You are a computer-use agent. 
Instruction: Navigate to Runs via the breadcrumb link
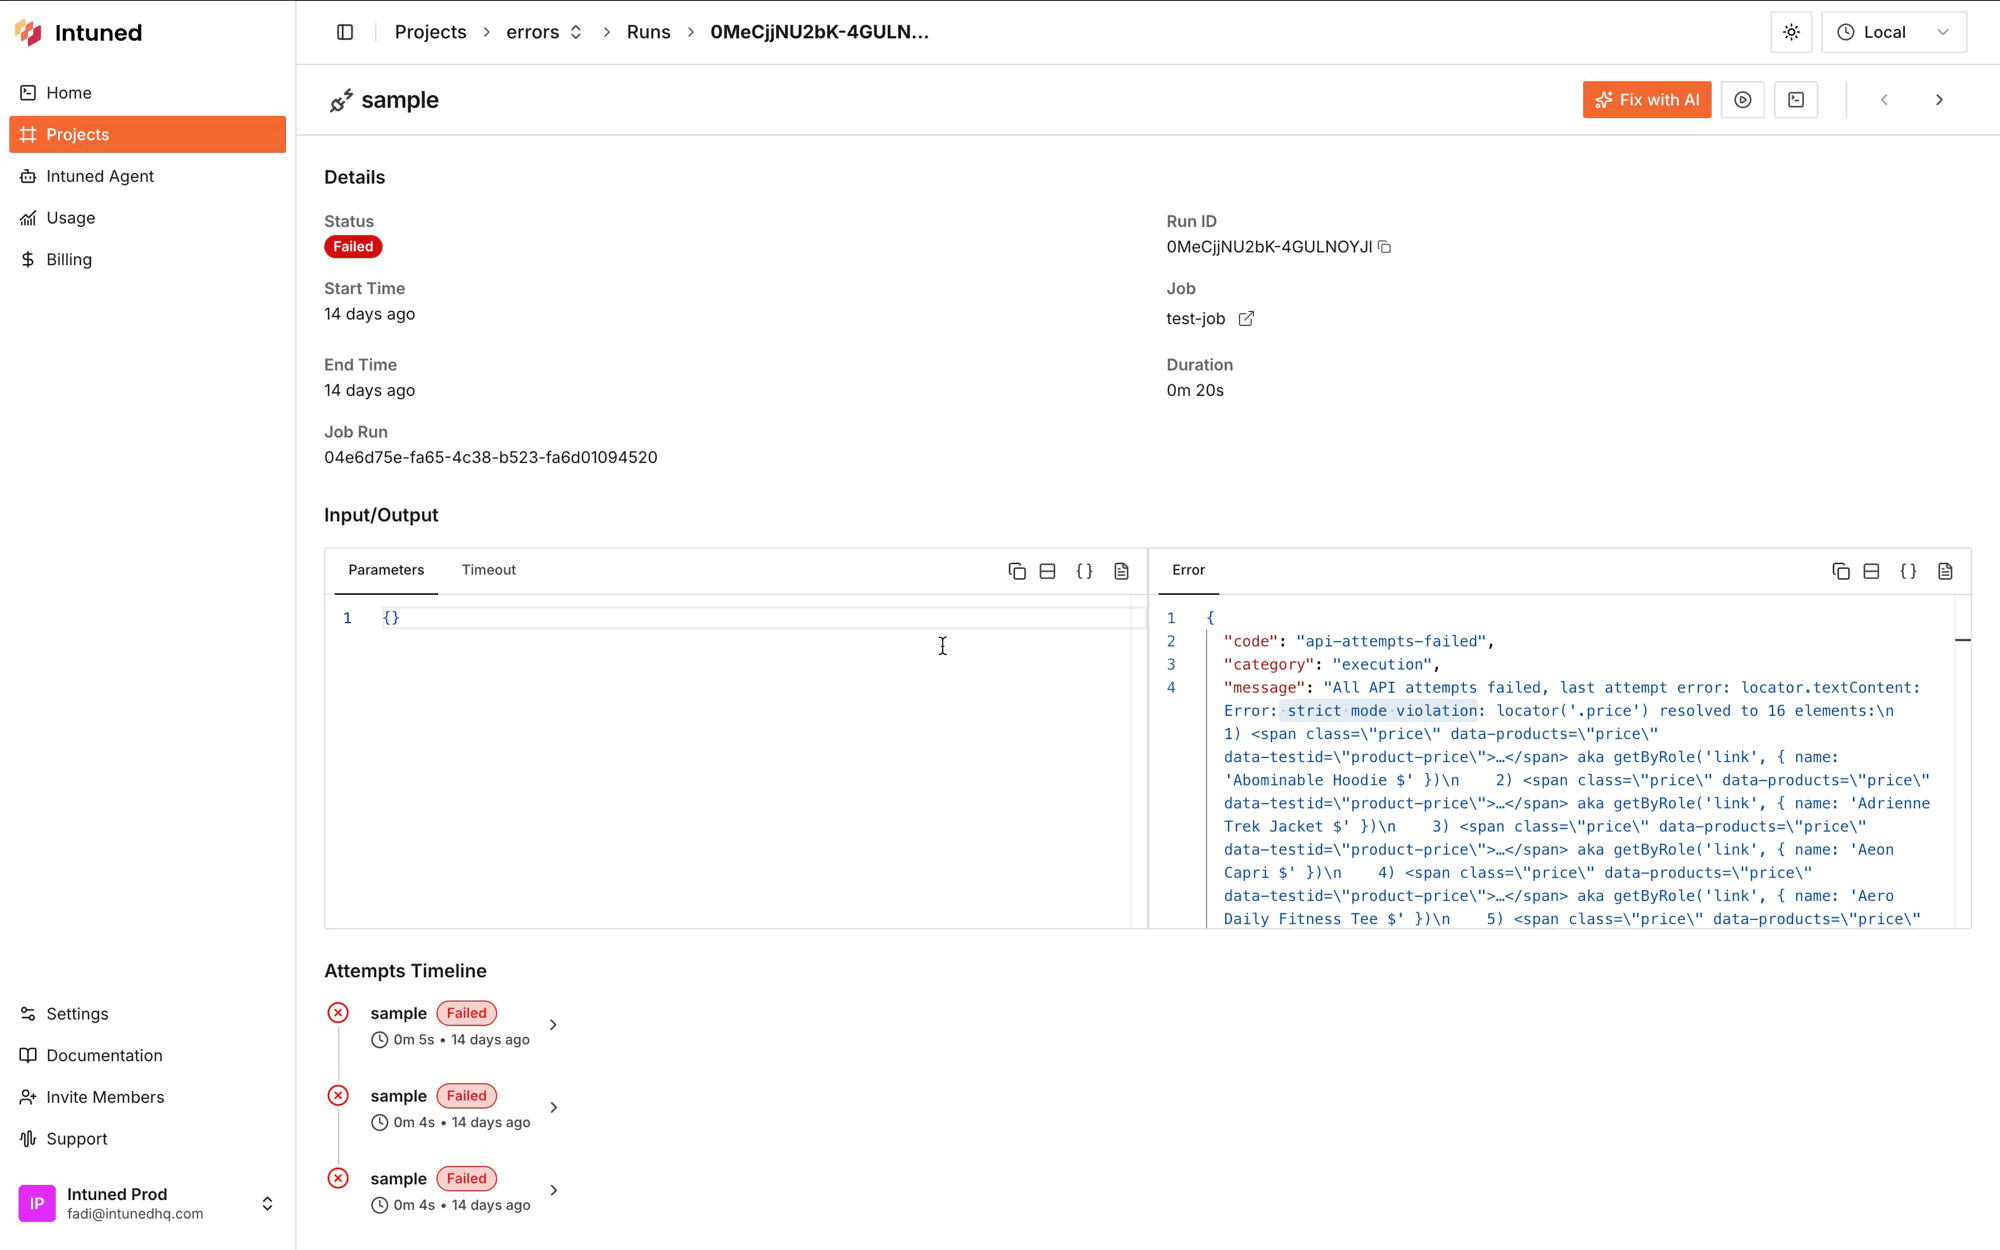pyautogui.click(x=648, y=31)
